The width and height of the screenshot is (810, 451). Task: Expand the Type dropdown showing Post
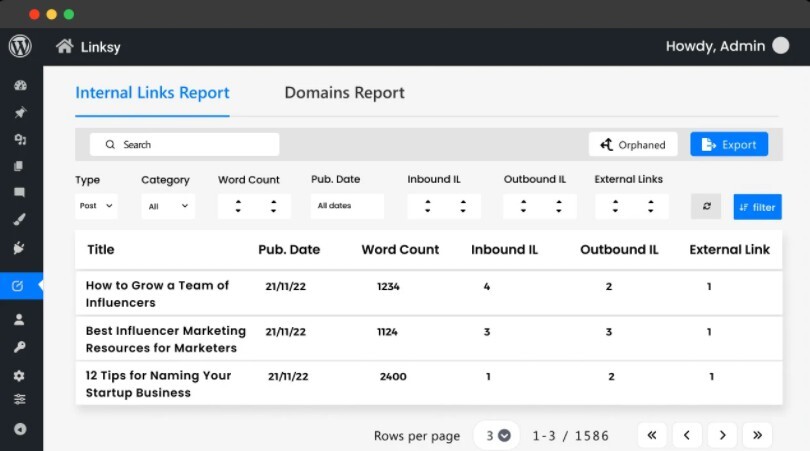pyautogui.click(x=96, y=207)
